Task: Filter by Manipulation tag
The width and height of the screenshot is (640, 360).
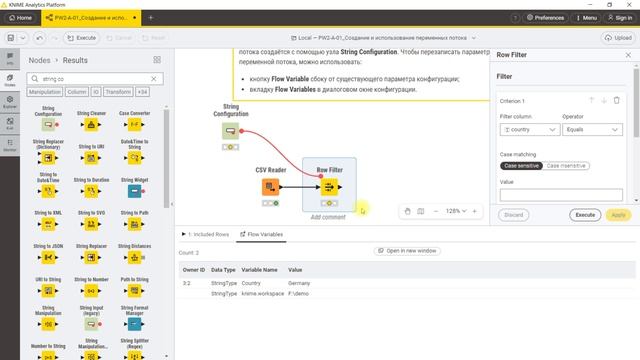Action: 45,92
